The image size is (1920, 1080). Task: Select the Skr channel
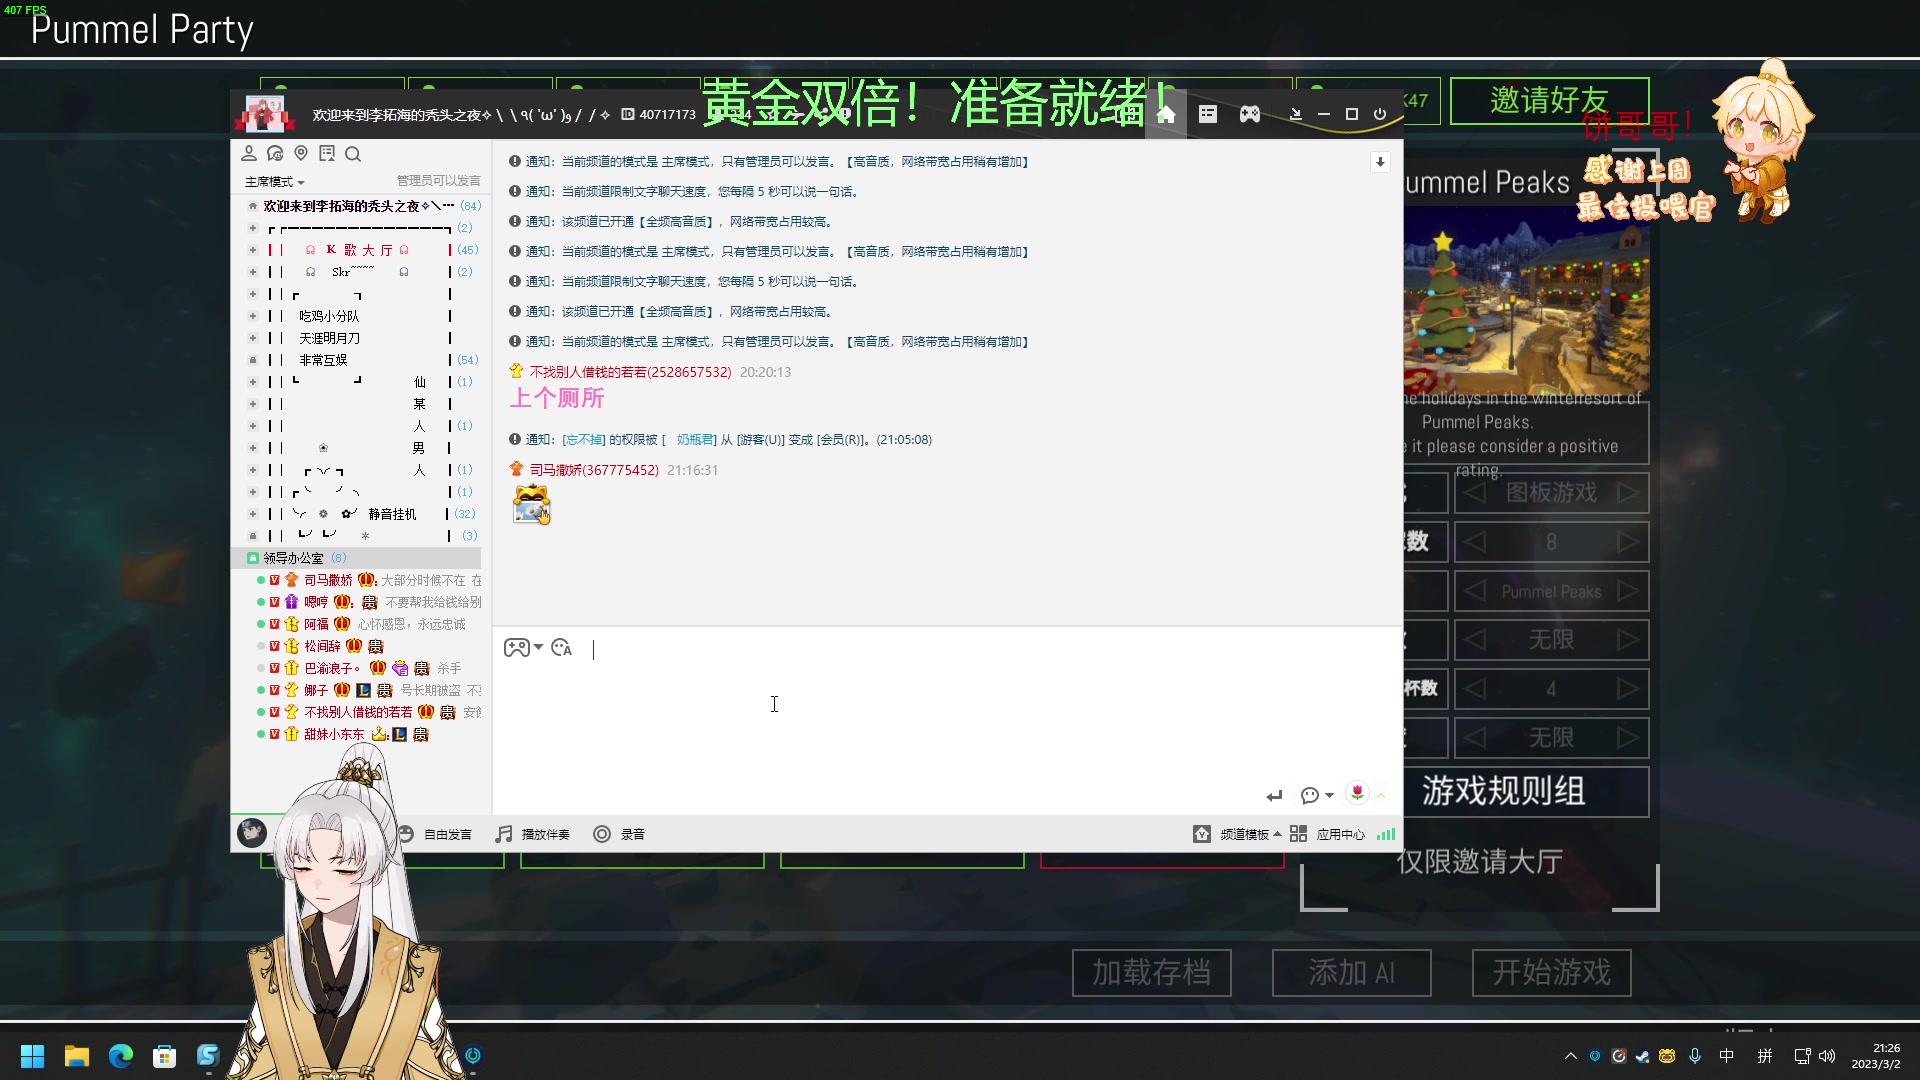[x=354, y=272]
